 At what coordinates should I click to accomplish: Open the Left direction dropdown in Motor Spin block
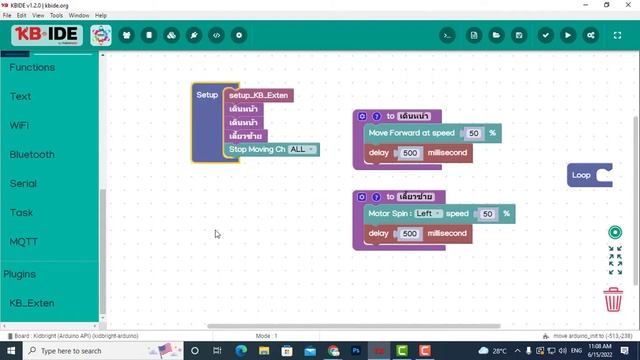click(428, 213)
